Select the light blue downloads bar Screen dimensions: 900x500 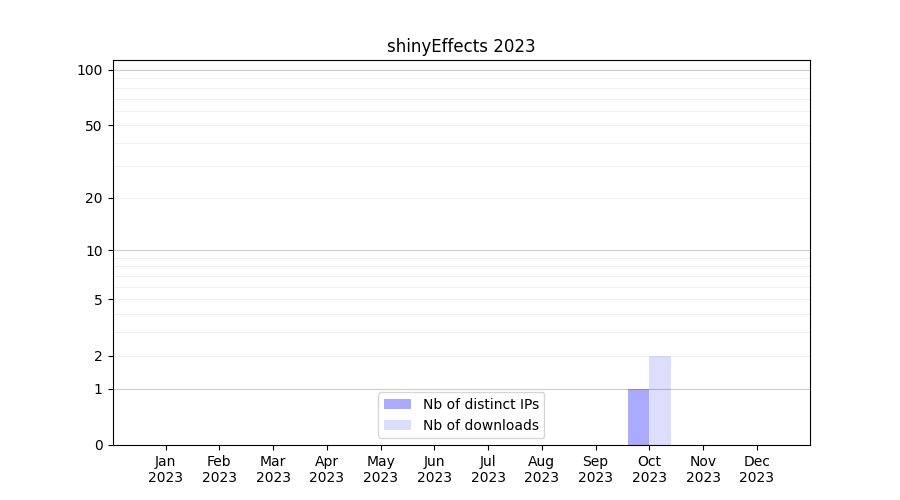click(660, 400)
